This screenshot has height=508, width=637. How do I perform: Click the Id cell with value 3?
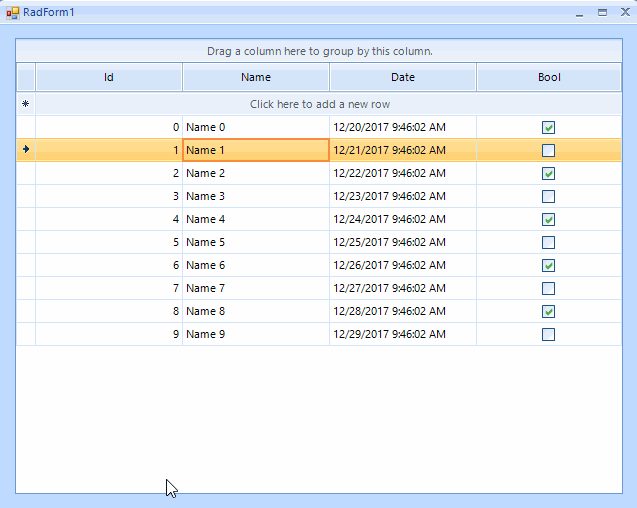click(x=109, y=196)
